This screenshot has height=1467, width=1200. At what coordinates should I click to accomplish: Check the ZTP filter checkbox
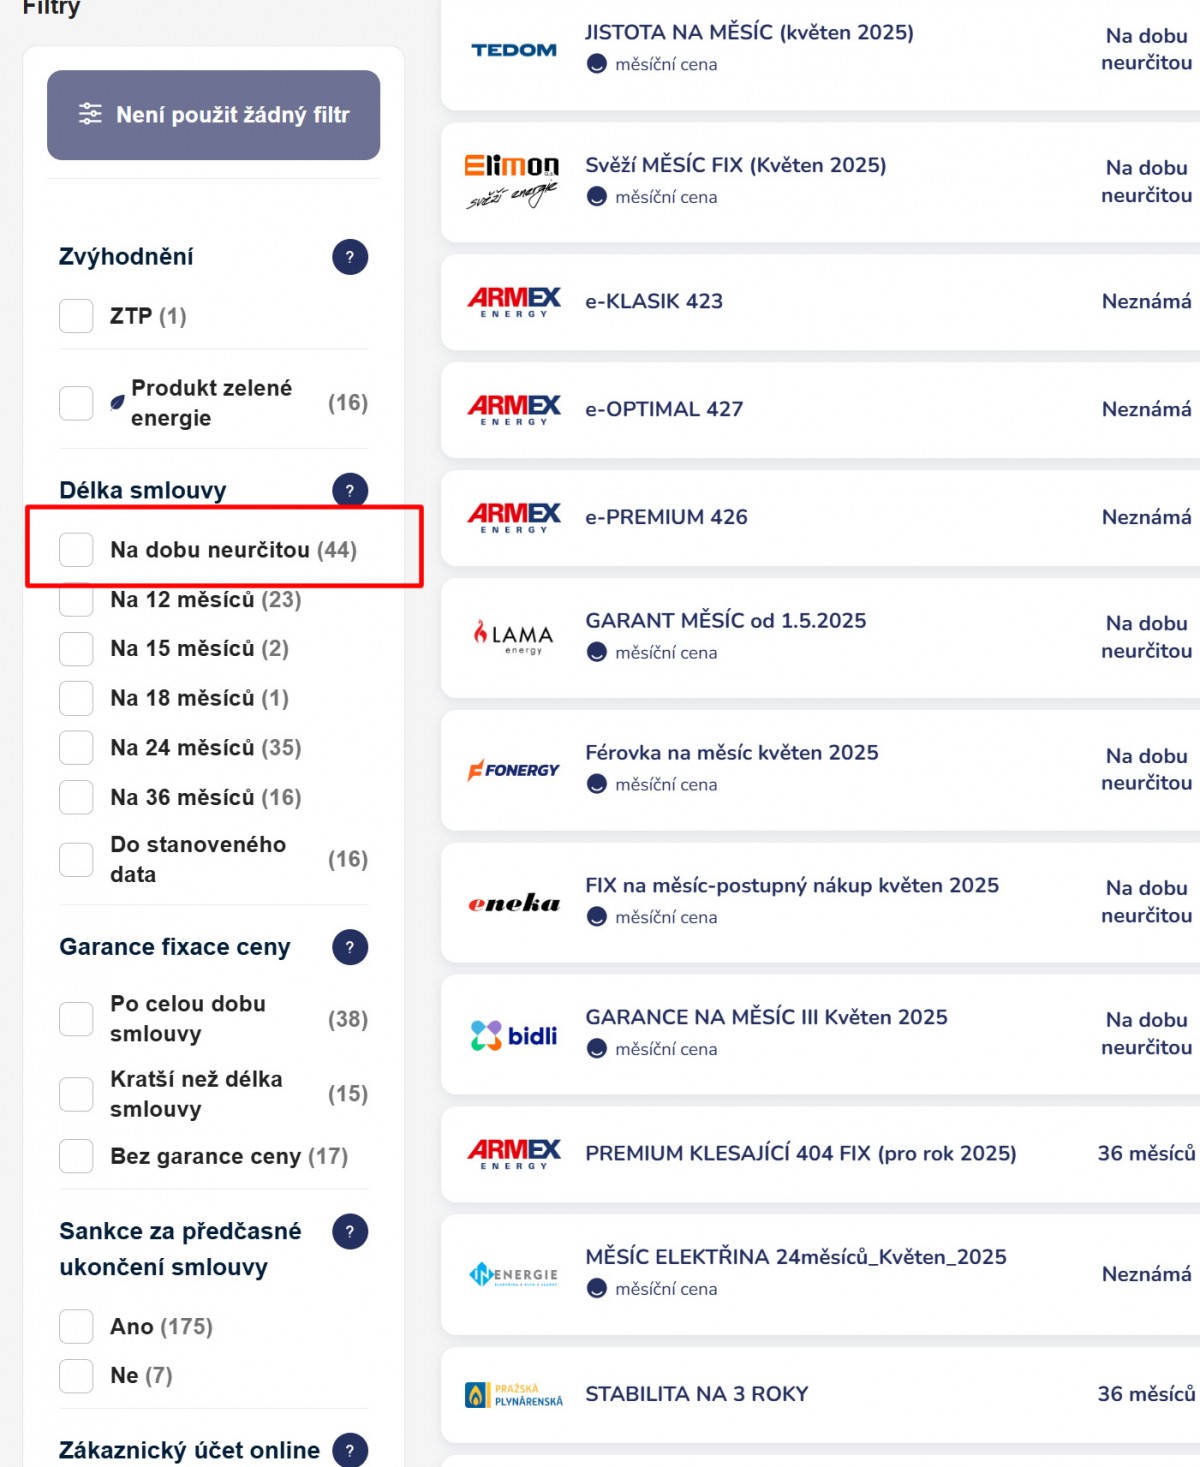click(x=76, y=316)
